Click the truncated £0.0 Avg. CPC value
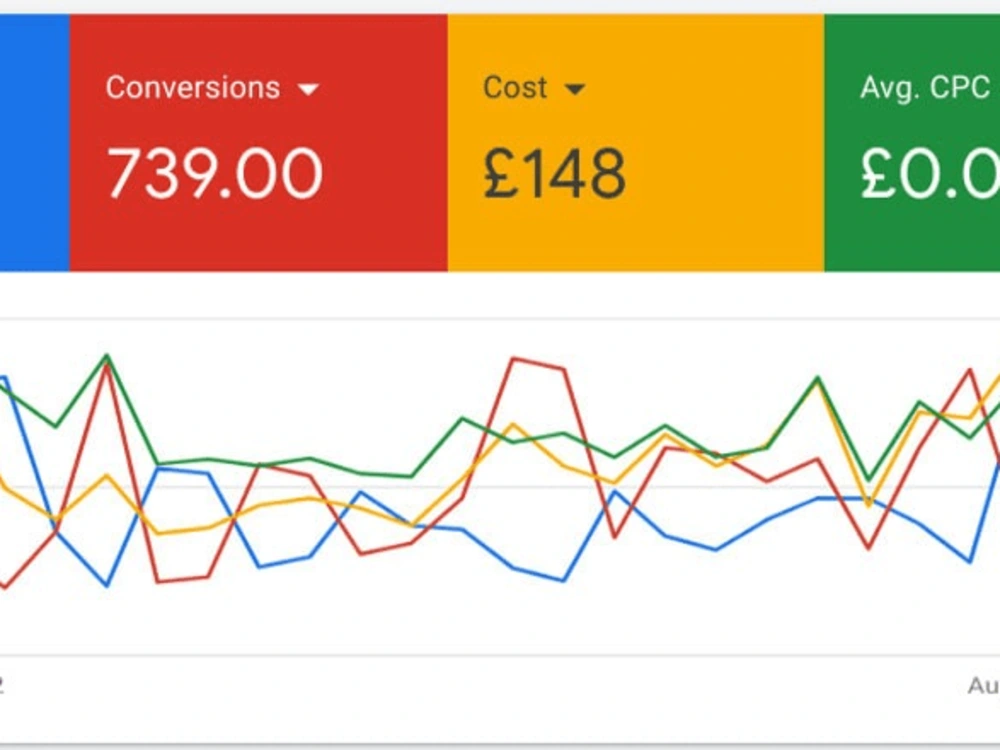This screenshot has width=1000, height=750. (930, 173)
